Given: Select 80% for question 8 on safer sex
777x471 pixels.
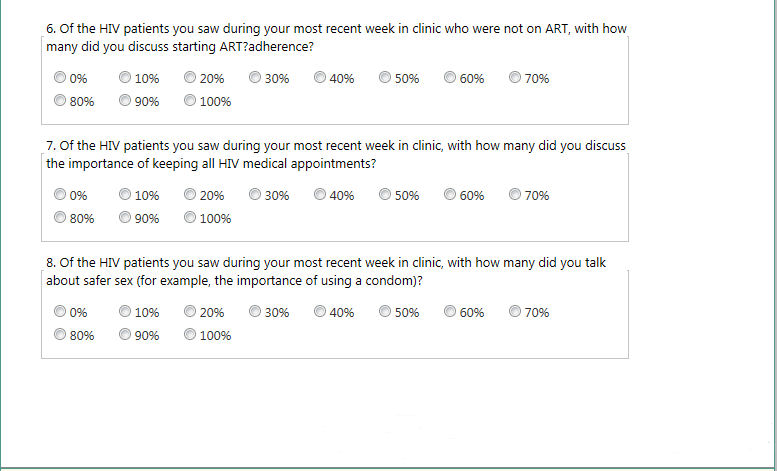Looking at the screenshot, I should [x=60, y=335].
